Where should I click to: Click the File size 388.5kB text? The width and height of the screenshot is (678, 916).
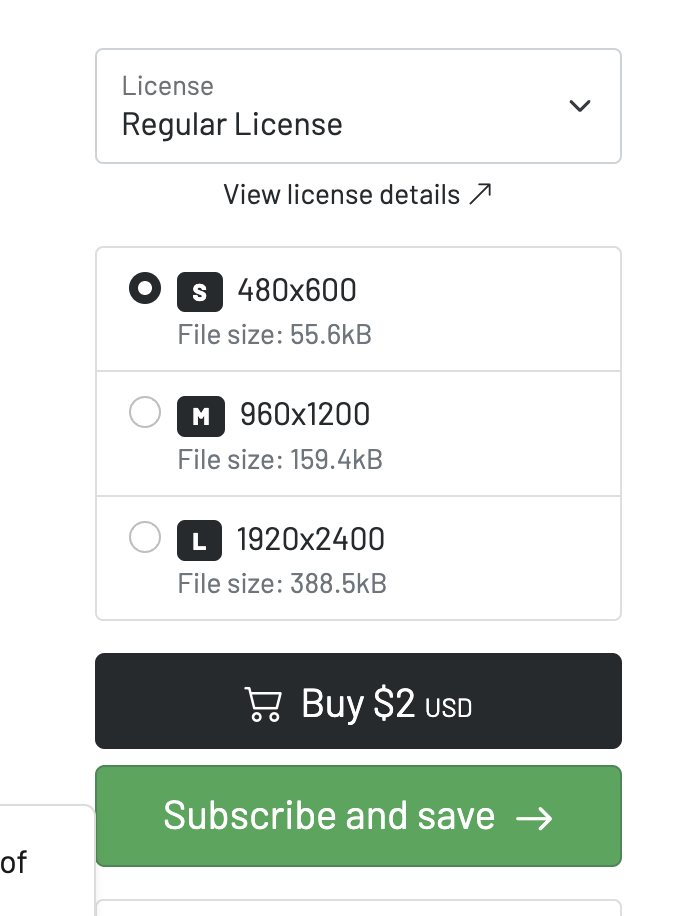pos(282,584)
